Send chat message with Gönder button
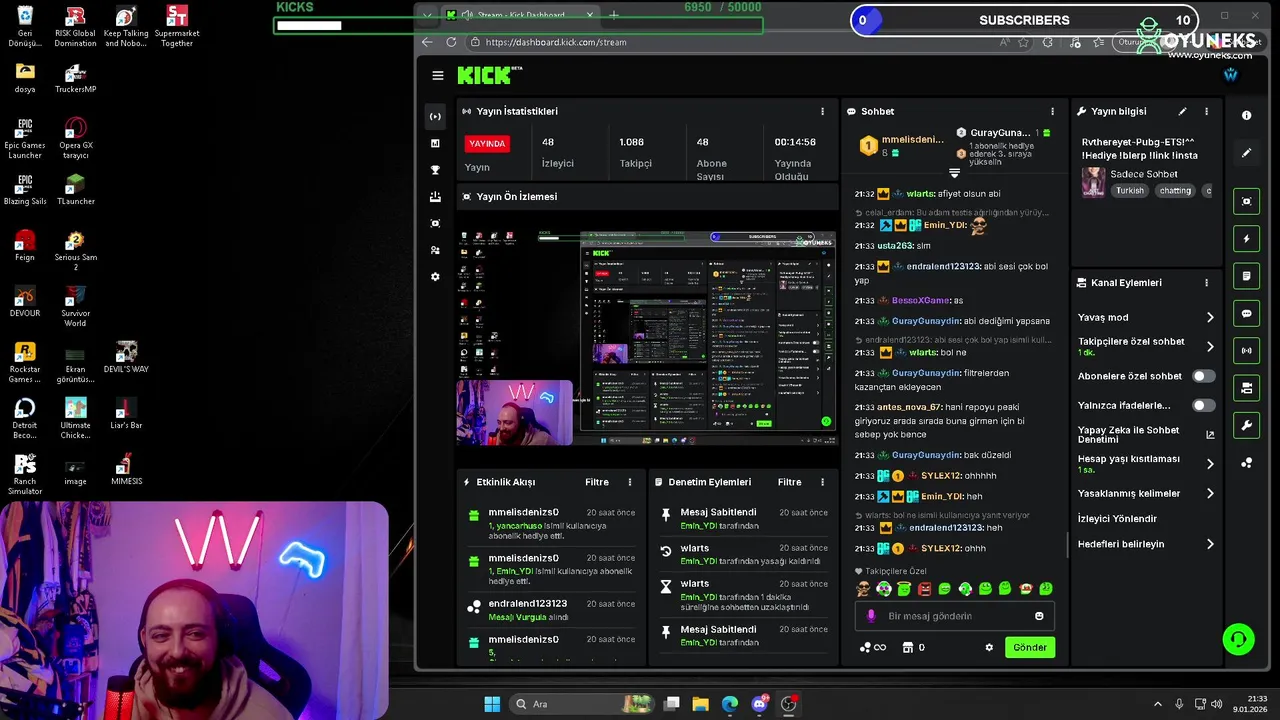Image resolution: width=1280 pixels, height=720 pixels. (x=1029, y=647)
